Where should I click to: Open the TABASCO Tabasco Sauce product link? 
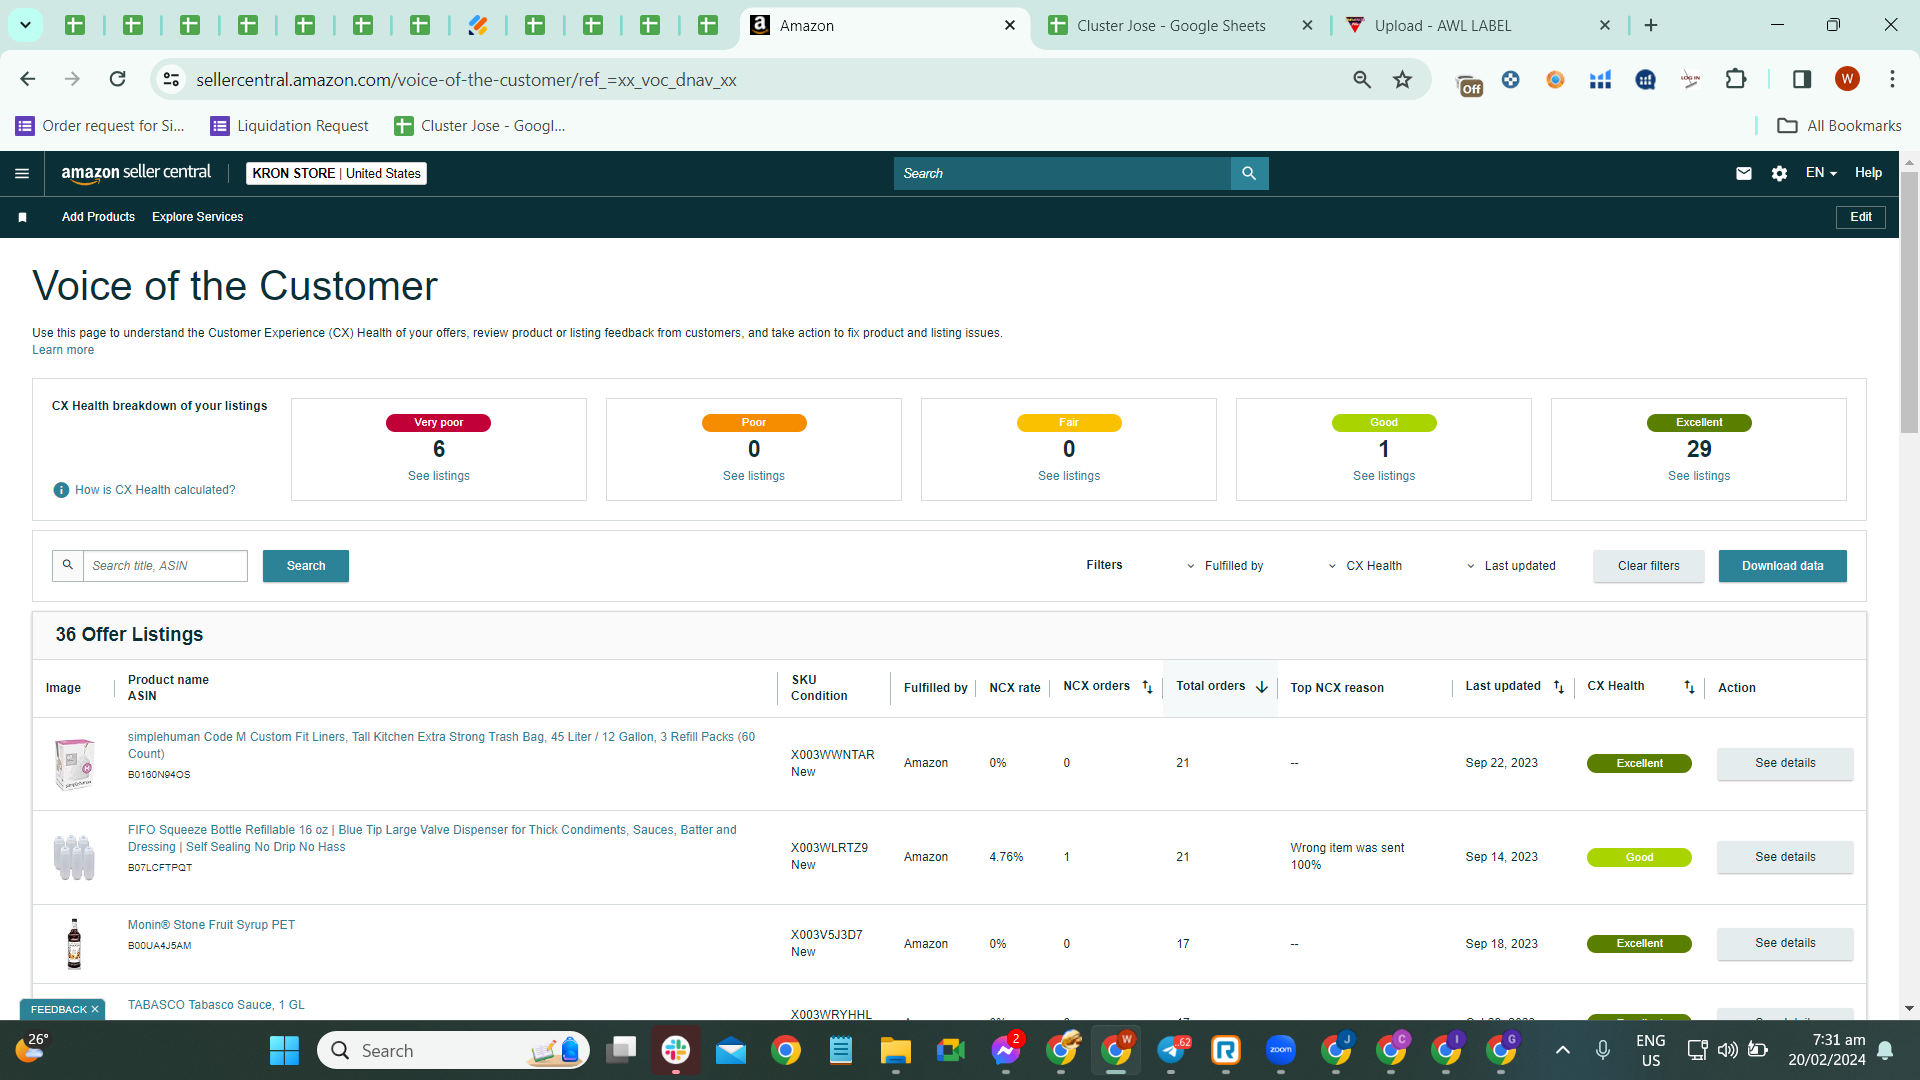[216, 1005]
